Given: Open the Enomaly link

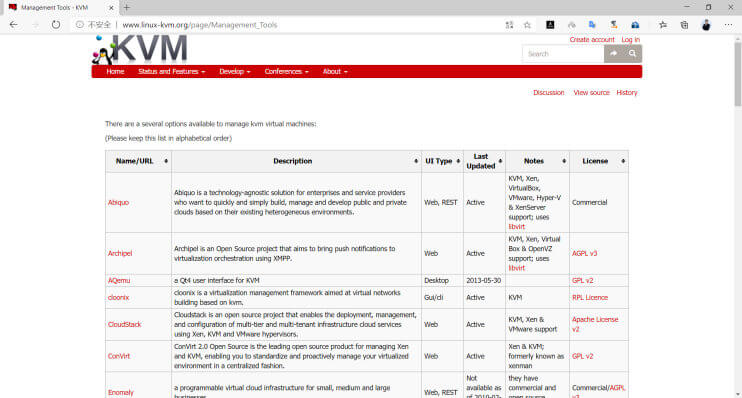Looking at the screenshot, I should [121, 392].
